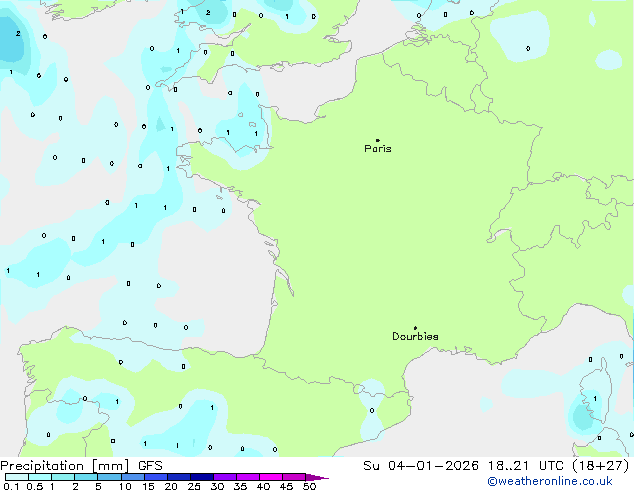Image resolution: width=634 pixels, height=490 pixels.
Task: Pick legend swatch between 0.5 and 1
Action: coord(40,477)
